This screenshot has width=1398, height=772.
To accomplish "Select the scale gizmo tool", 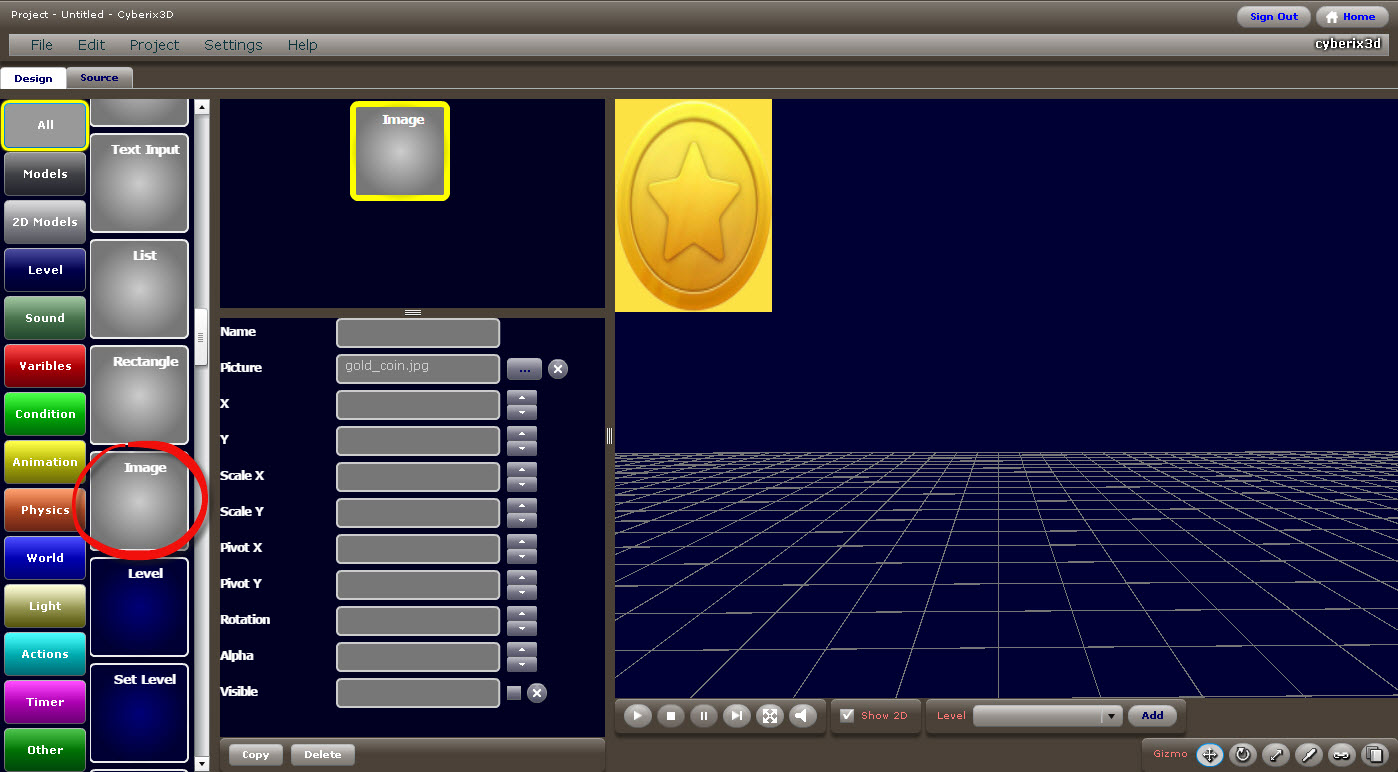I will [1276, 754].
